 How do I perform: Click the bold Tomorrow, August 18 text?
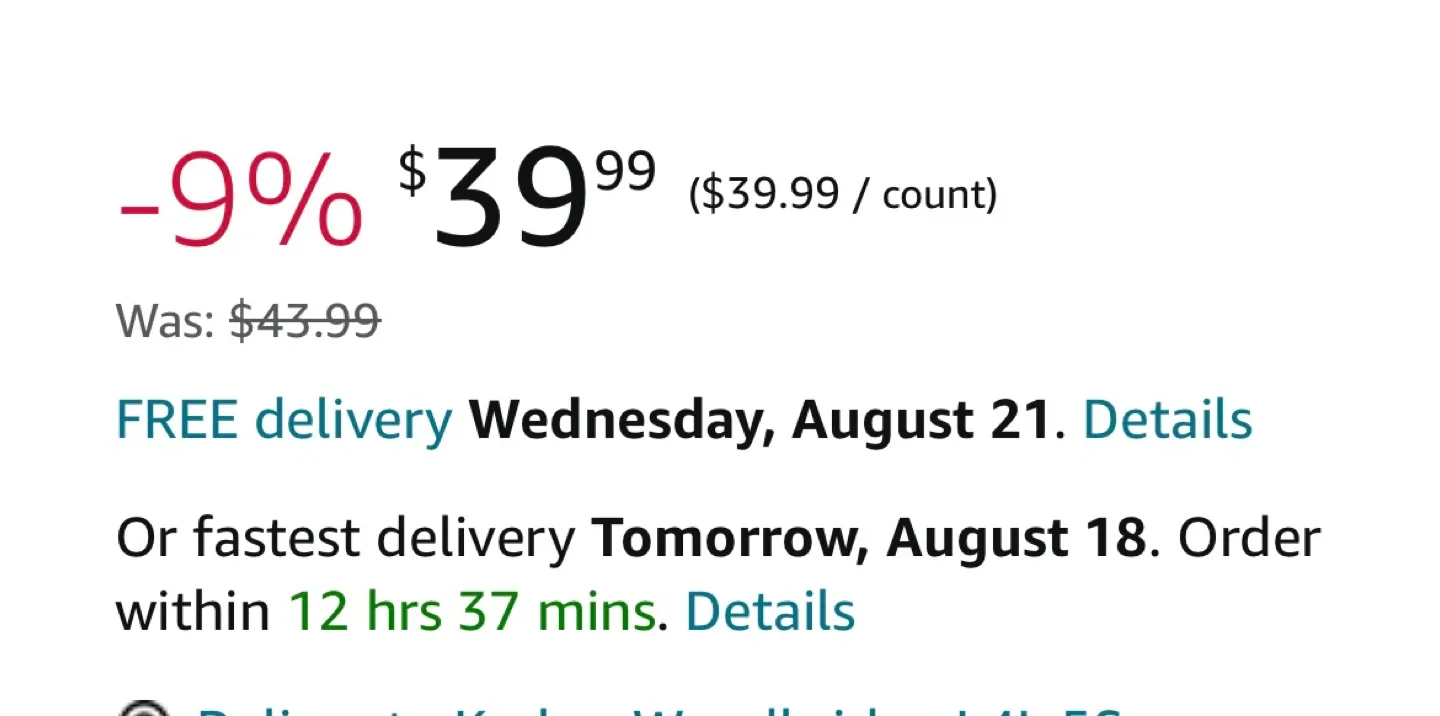(x=868, y=539)
